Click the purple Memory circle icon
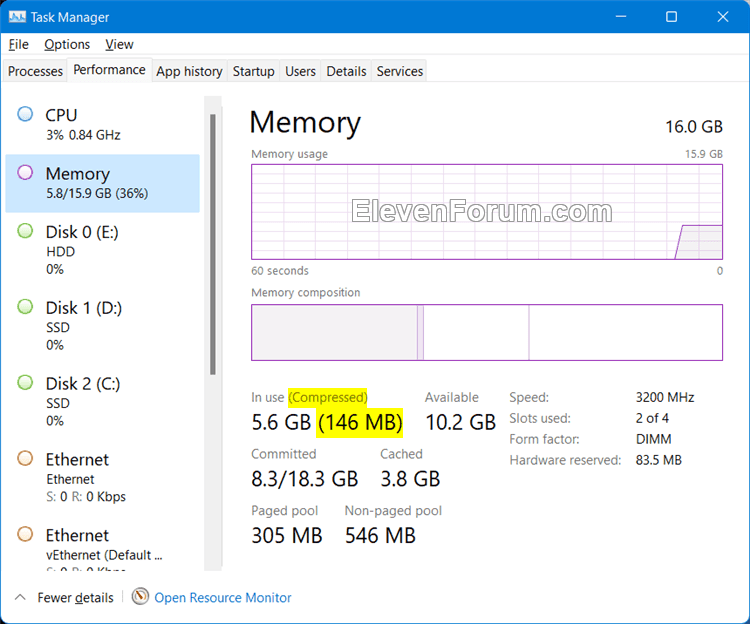Image resolution: width=750 pixels, height=624 pixels. coord(25,173)
